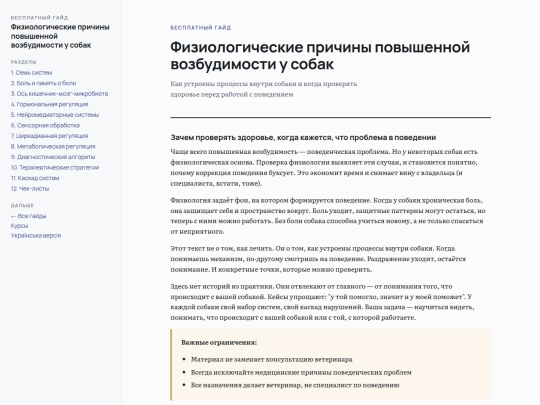Open the Курсы link in sidebar
The image size is (540, 405).
point(19,226)
